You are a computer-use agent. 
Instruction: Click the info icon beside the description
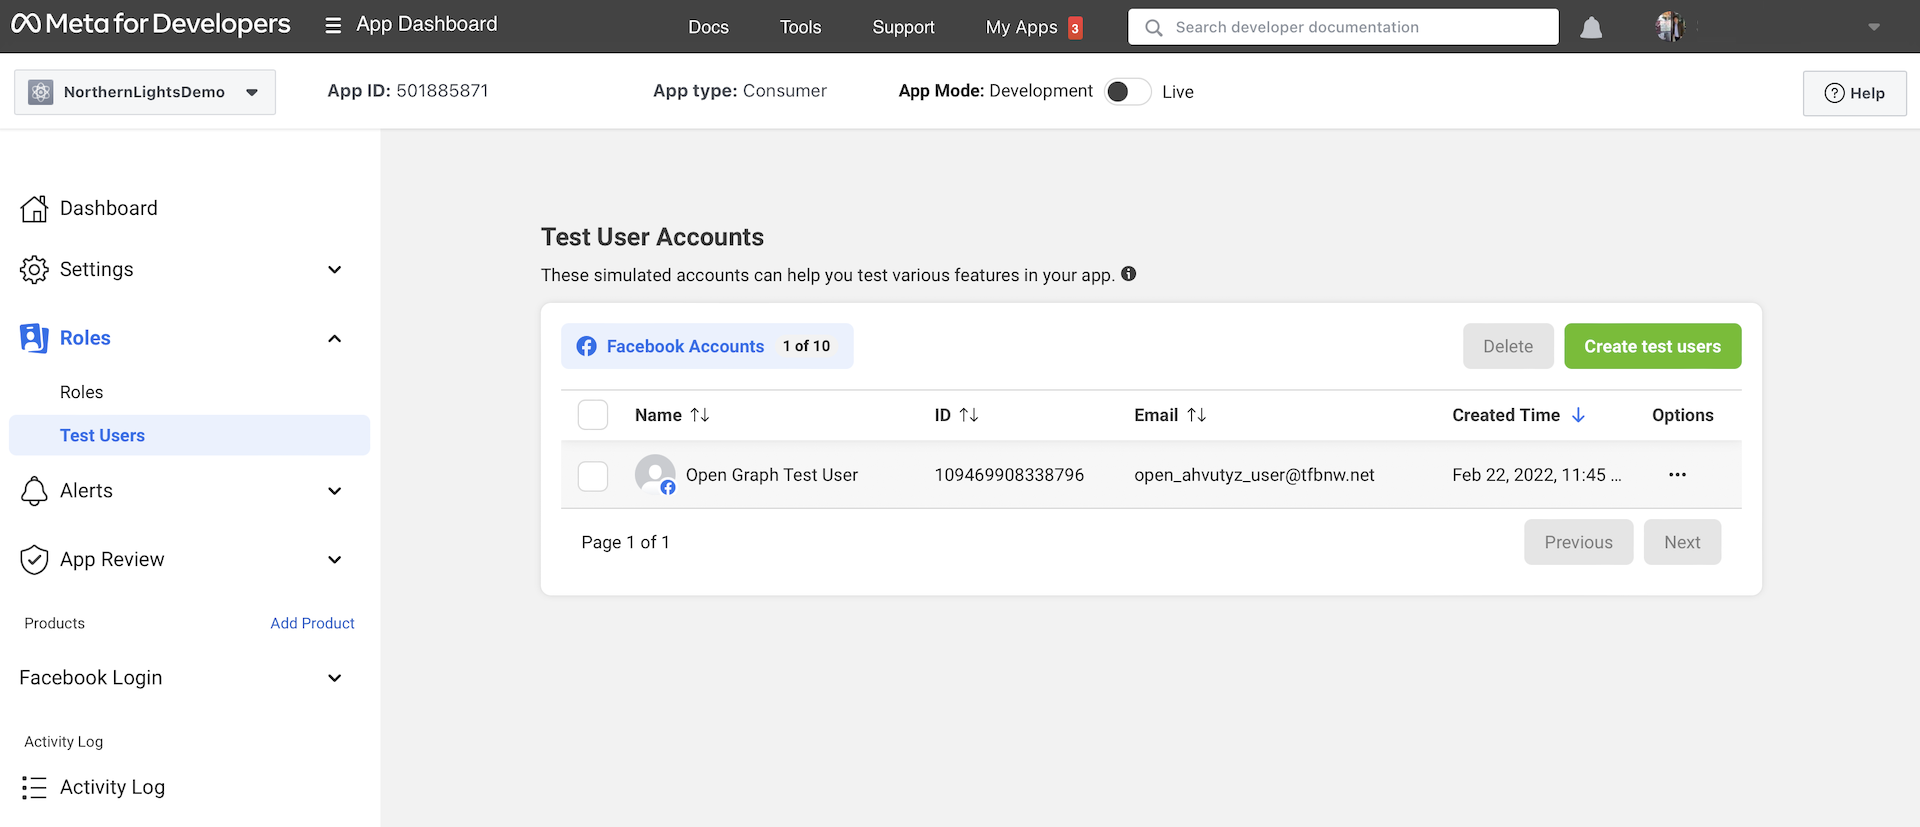point(1128,274)
